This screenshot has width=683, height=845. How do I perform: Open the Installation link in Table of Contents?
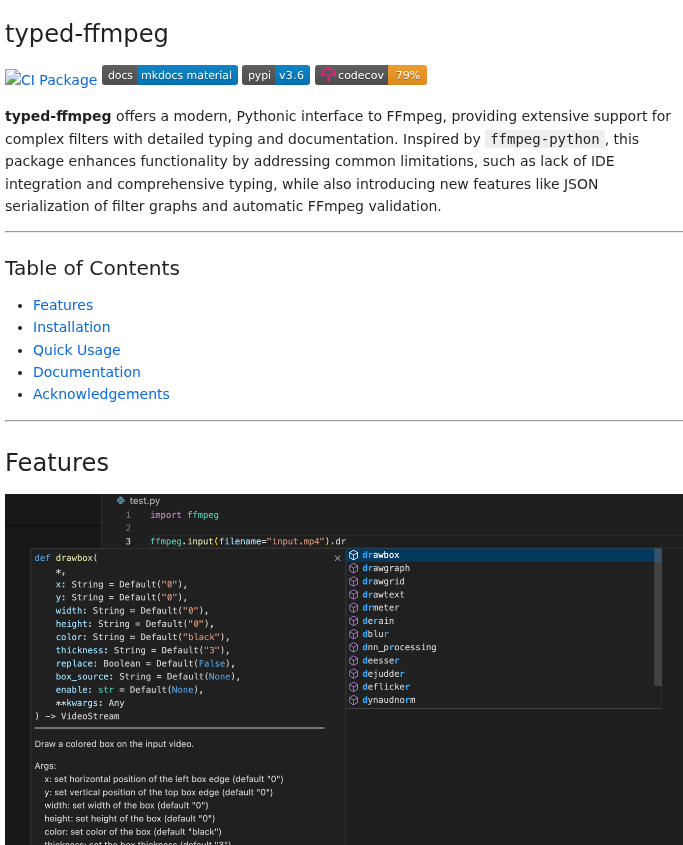tap(71, 327)
